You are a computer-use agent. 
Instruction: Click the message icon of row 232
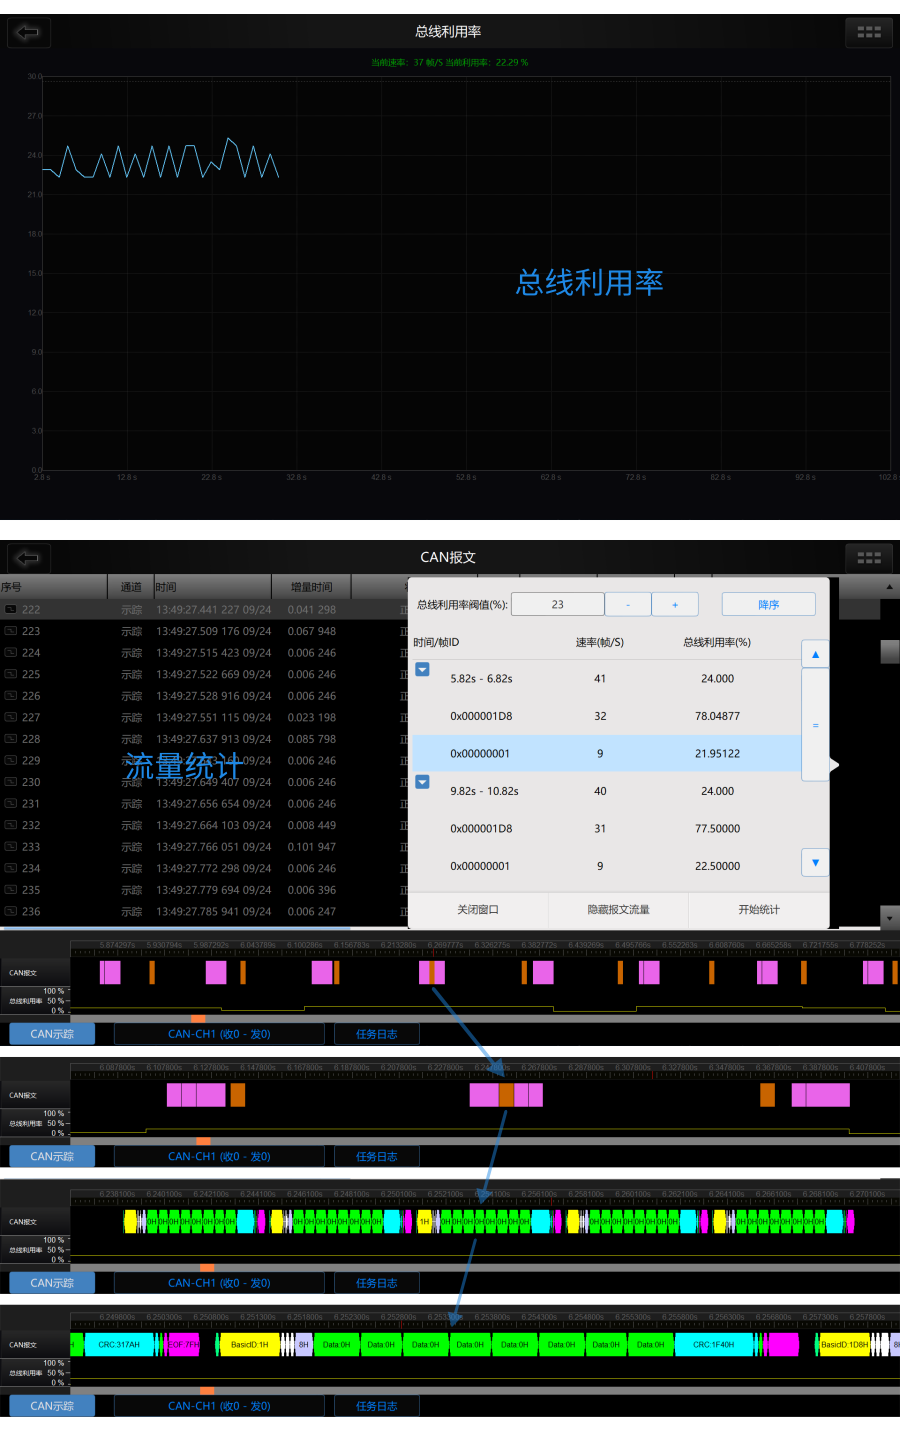(10, 825)
